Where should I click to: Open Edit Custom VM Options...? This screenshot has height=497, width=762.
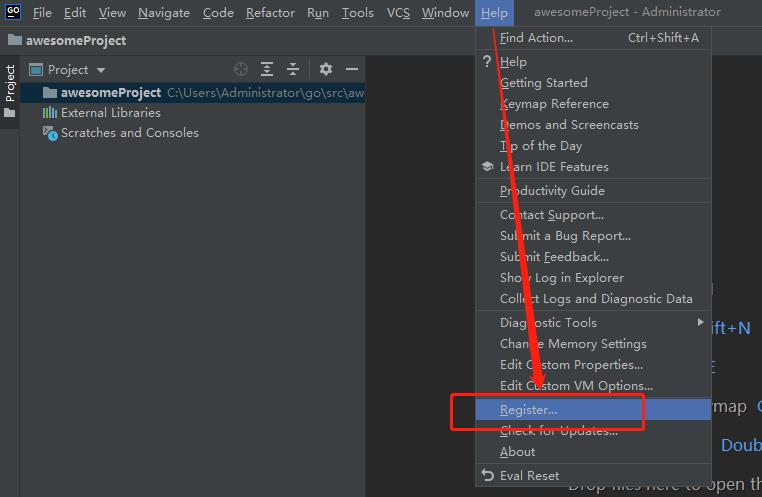coord(576,386)
